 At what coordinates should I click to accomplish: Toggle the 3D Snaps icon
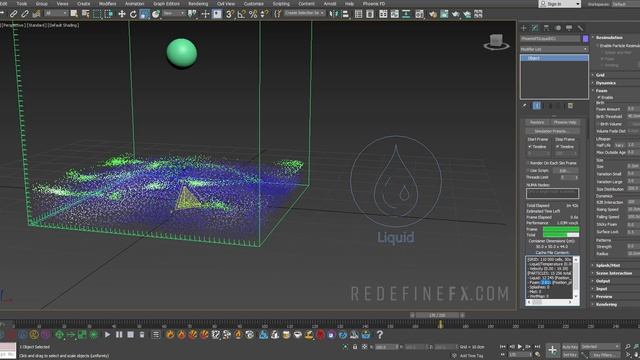tap(230, 14)
